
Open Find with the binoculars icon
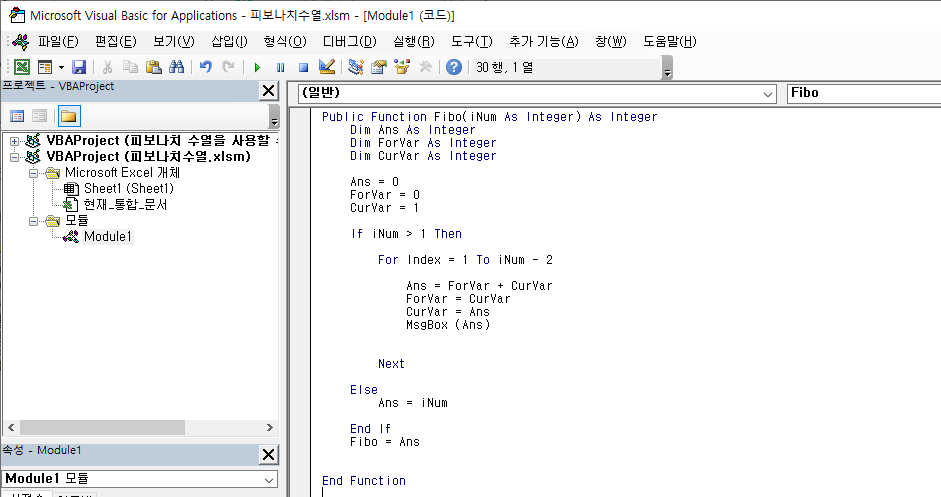[176, 67]
